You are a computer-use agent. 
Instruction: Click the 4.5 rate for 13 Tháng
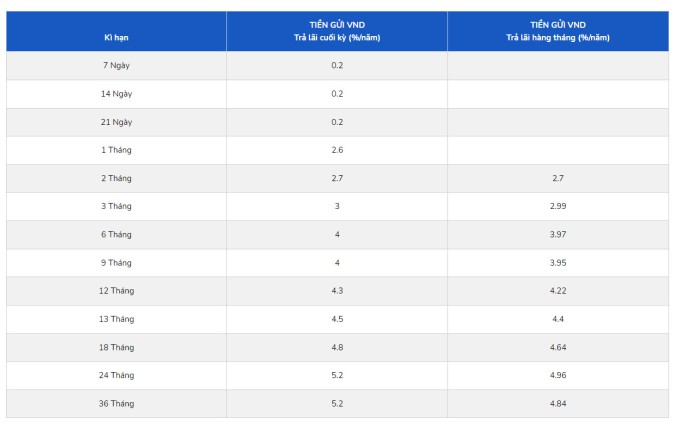click(x=337, y=319)
